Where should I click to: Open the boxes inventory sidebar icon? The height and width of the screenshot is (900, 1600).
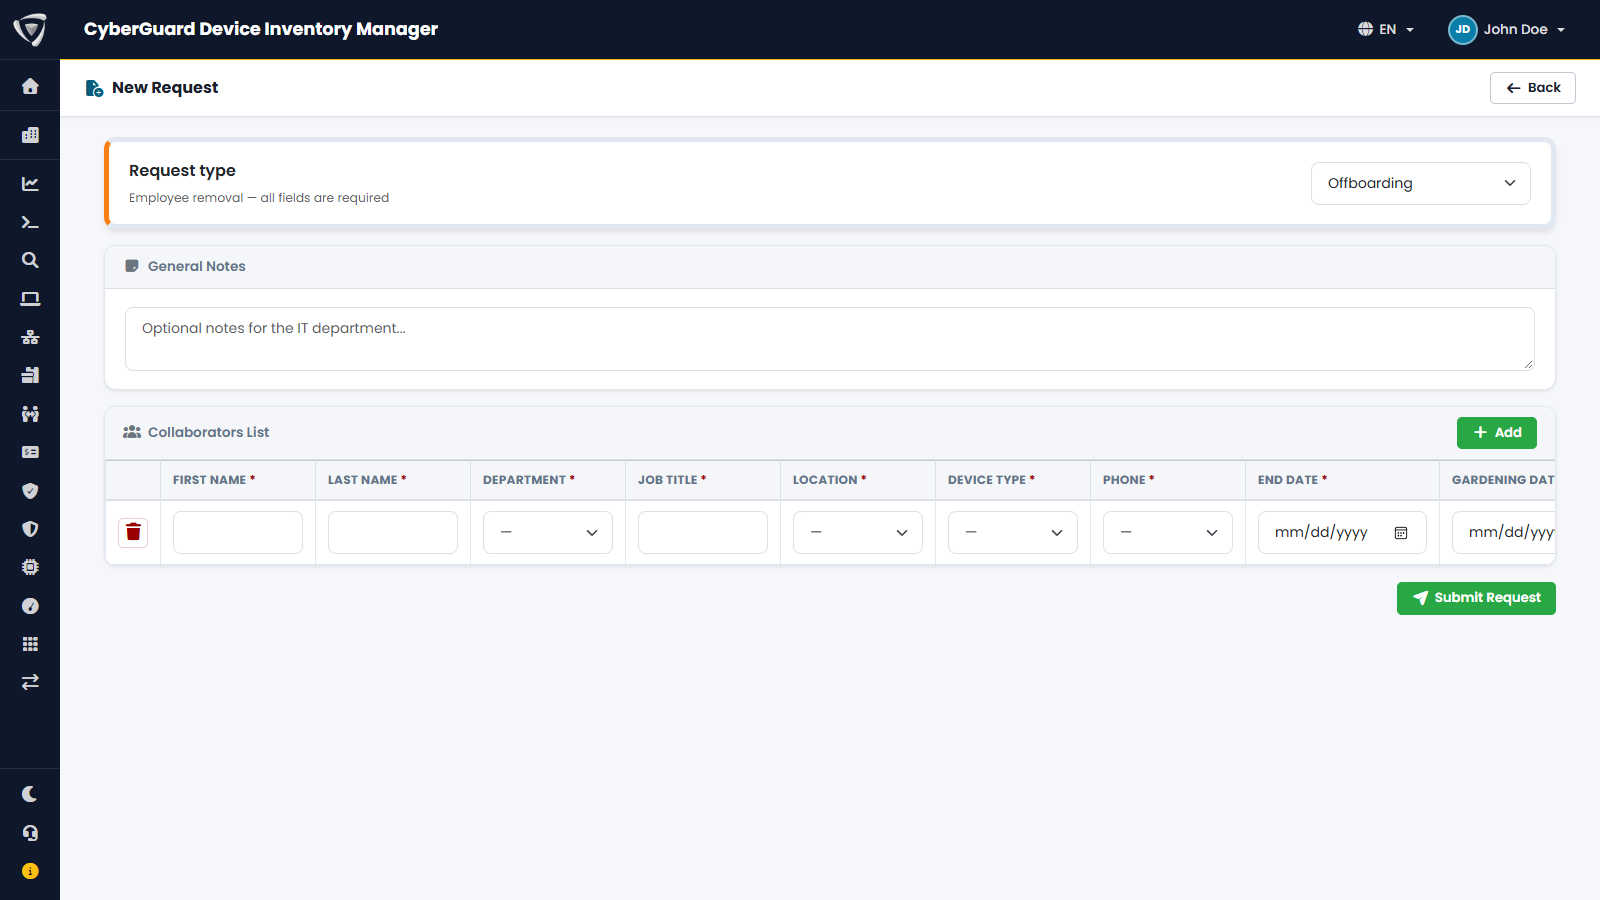(x=30, y=375)
